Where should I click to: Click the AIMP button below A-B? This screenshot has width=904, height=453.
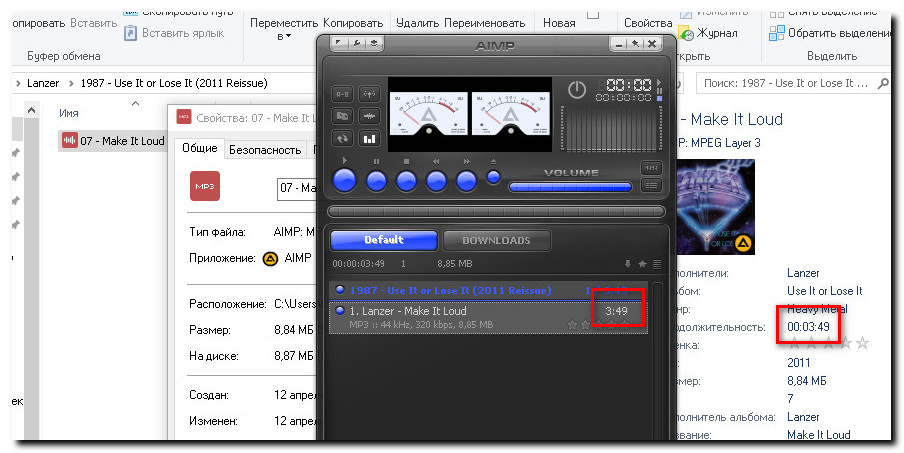[342, 116]
